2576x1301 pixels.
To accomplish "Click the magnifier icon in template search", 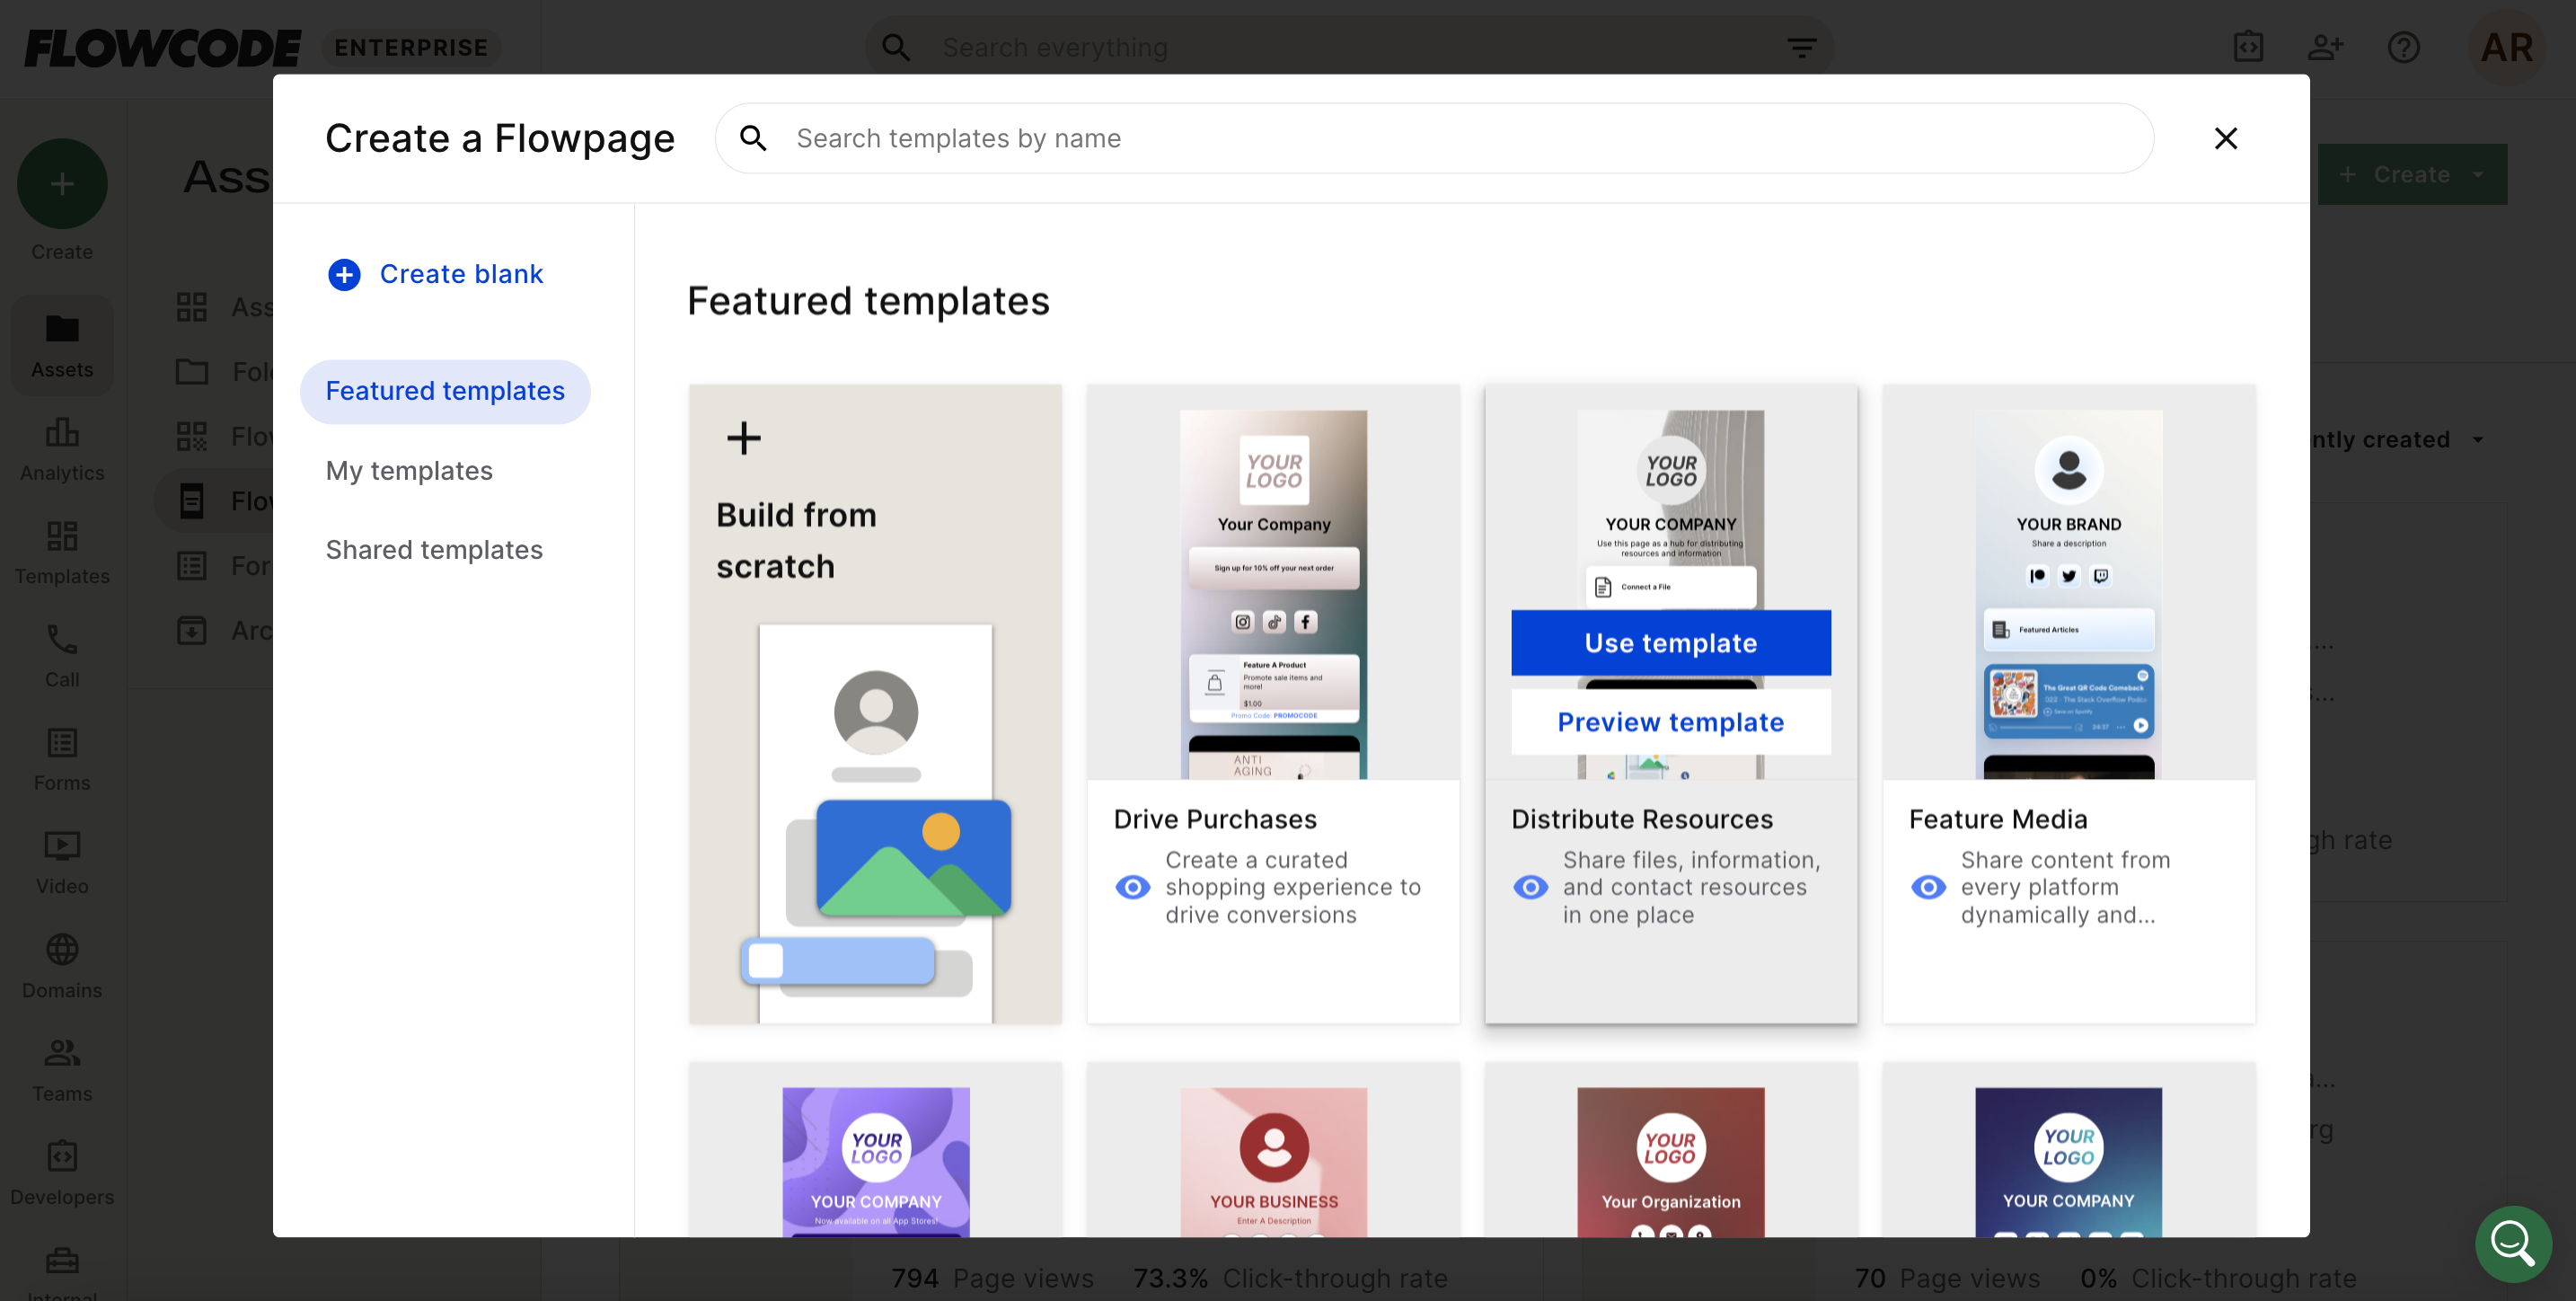I will 754,138.
